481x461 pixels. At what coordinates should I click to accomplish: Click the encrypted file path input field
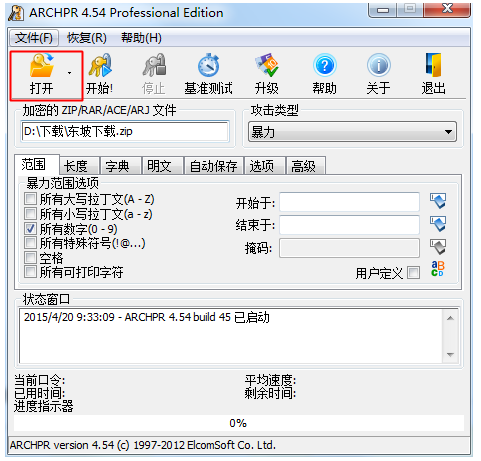tap(125, 131)
